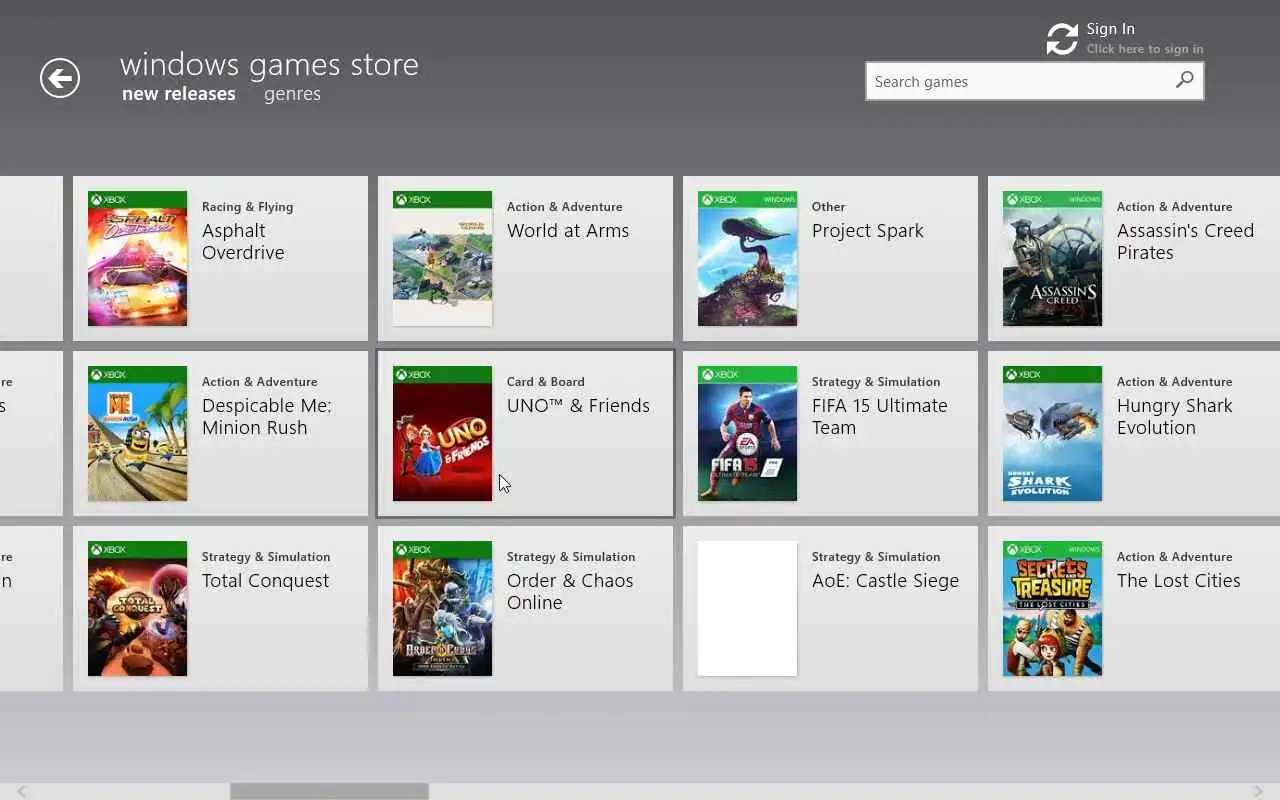The height and width of the screenshot is (800, 1280).
Task: Select the FIFA 15 Ultimate Team title
Action: coord(880,416)
